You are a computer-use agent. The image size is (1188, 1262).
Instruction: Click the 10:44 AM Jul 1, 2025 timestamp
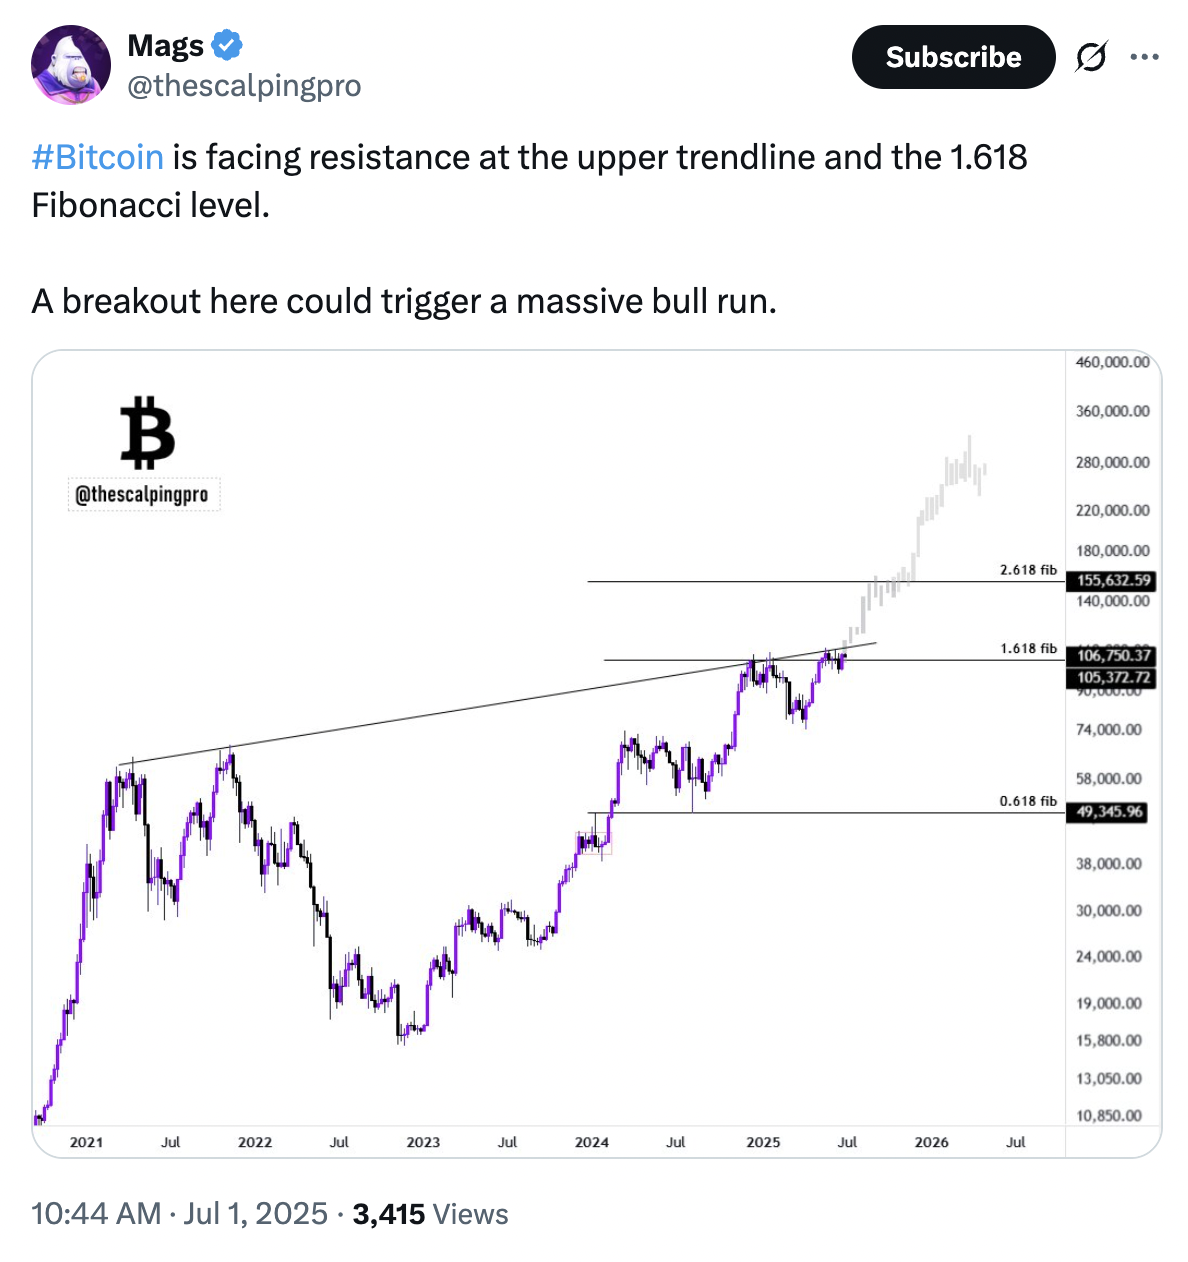pyautogui.click(x=180, y=1214)
